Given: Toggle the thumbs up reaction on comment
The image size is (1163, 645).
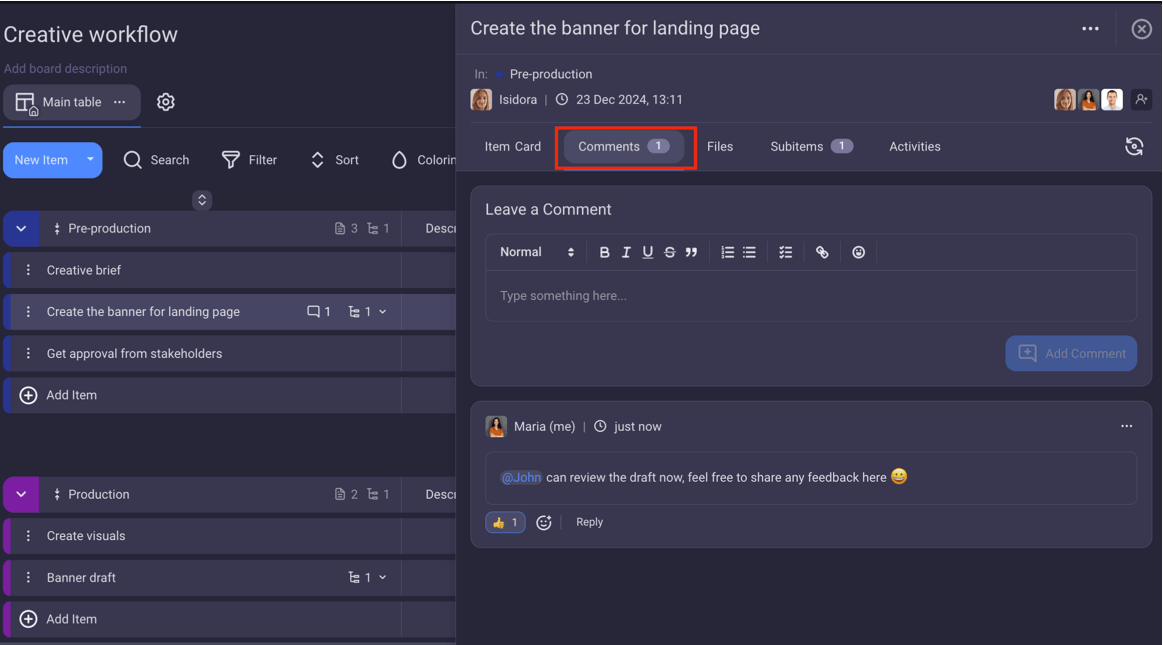Looking at the screenshot, I should coord(505,522).
